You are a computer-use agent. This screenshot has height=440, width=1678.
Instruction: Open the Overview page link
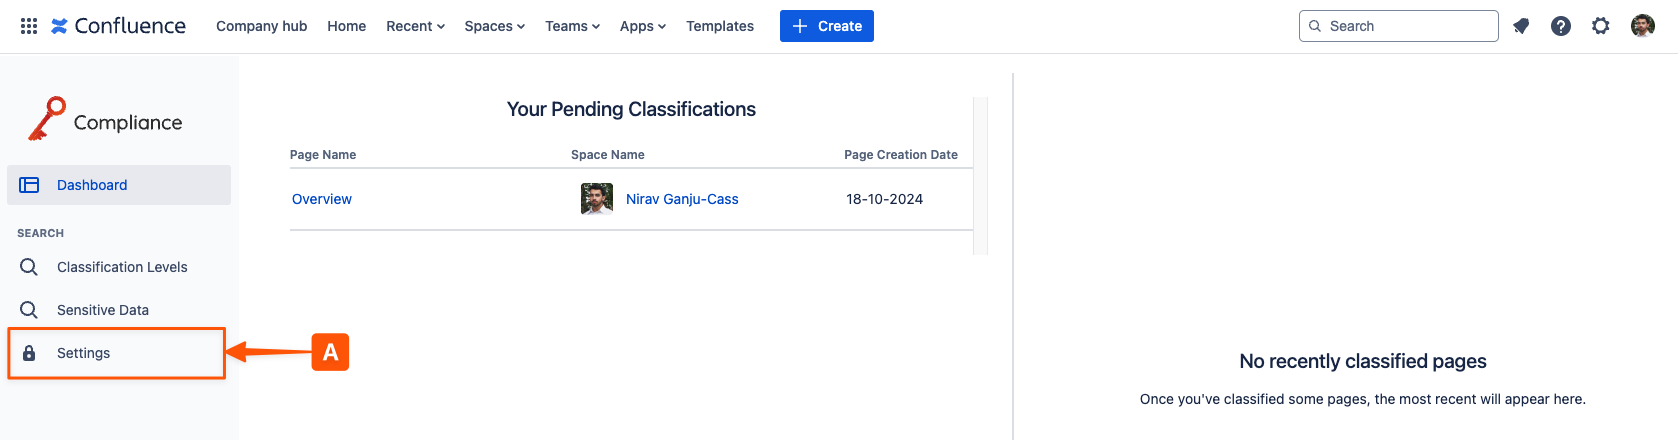322,199
